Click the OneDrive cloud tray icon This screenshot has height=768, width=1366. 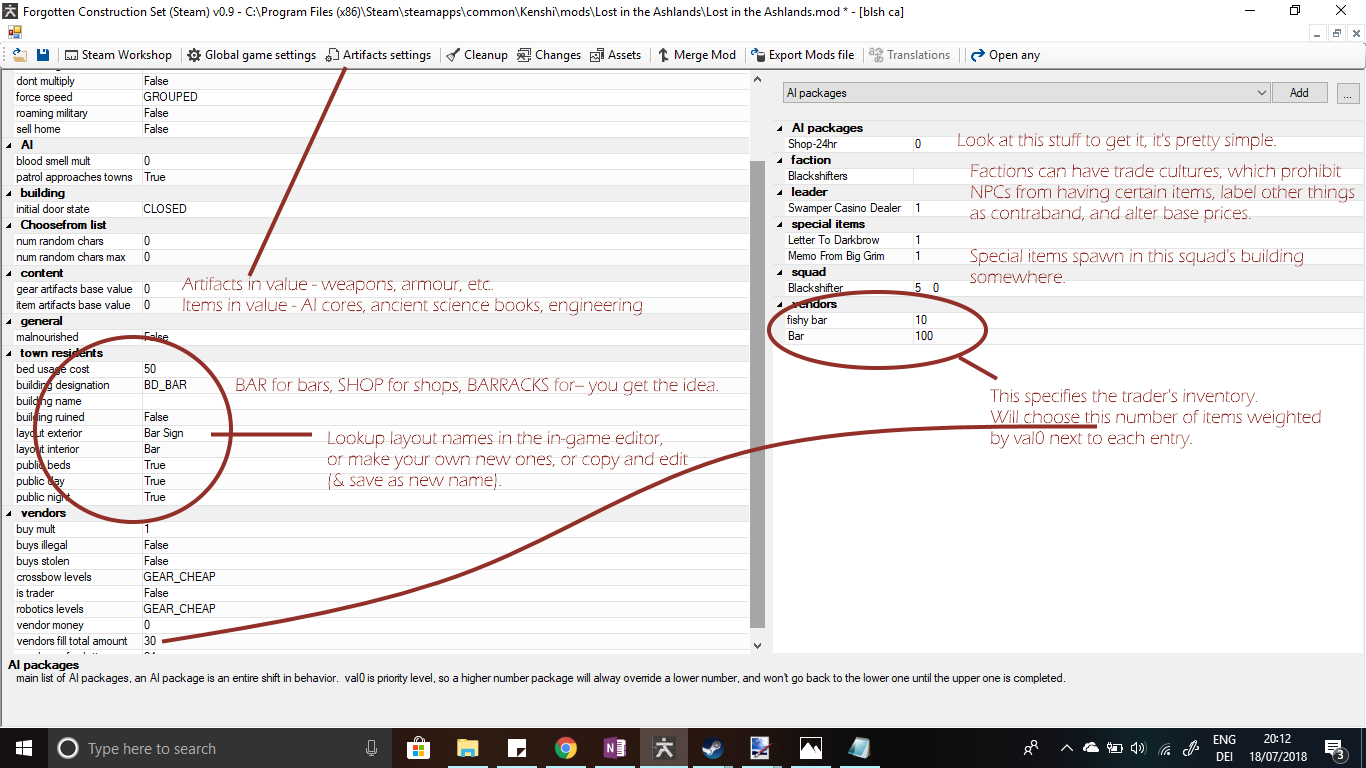pos(1091,748)
